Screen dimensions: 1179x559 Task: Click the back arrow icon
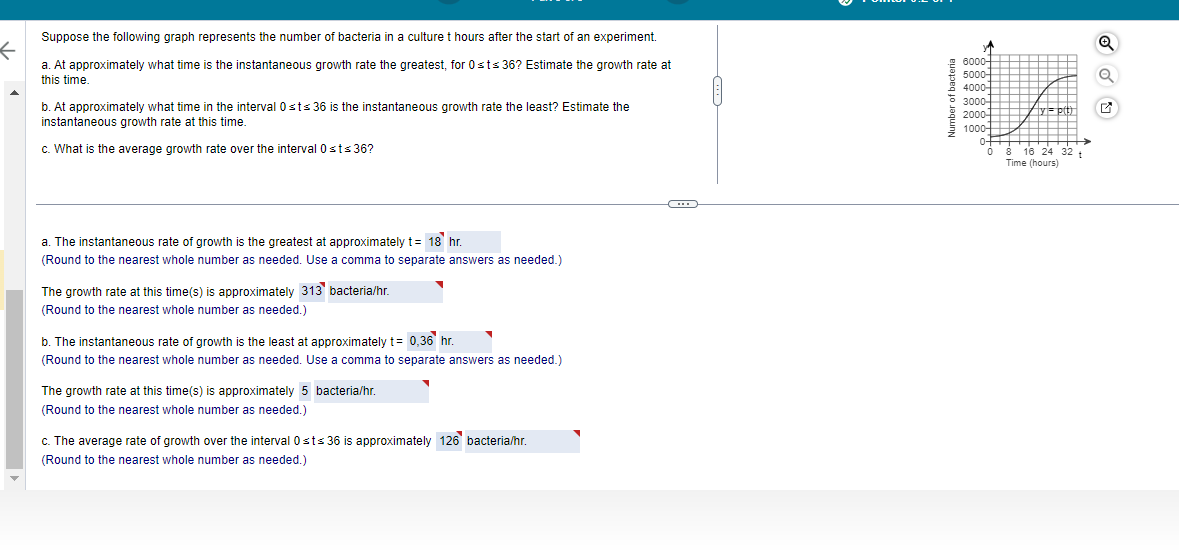pos(8,51)
